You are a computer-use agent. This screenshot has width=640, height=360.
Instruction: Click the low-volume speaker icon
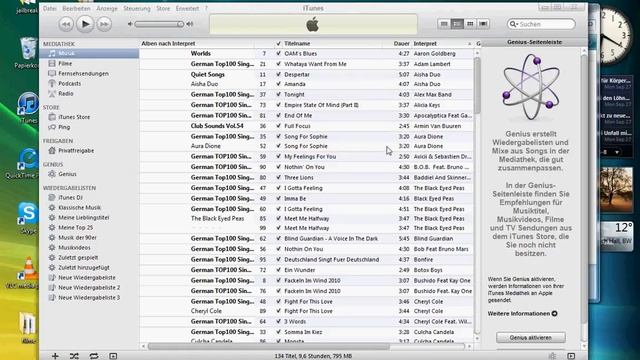click(x=130, y=24)
